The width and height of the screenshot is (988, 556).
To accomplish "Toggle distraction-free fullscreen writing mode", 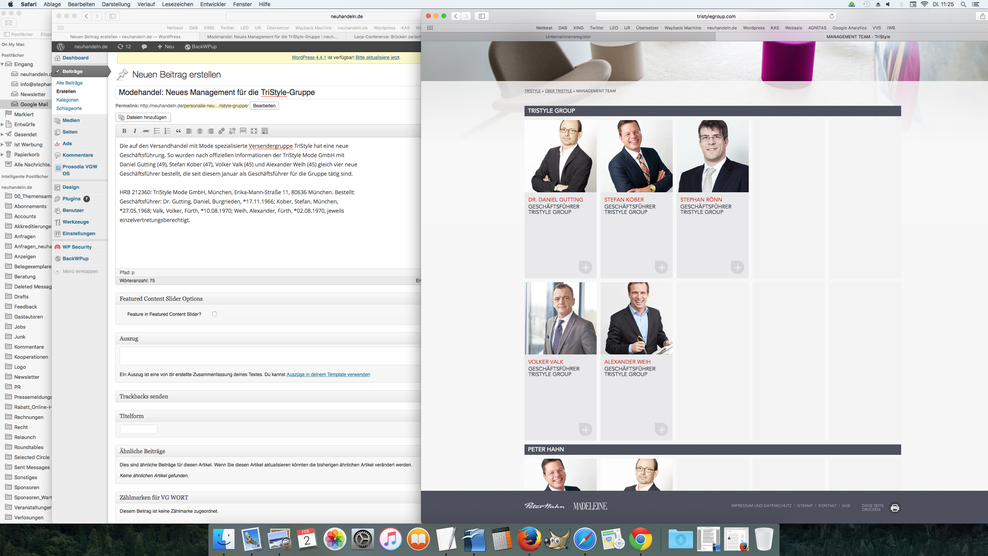I will (x=253, y=131).
